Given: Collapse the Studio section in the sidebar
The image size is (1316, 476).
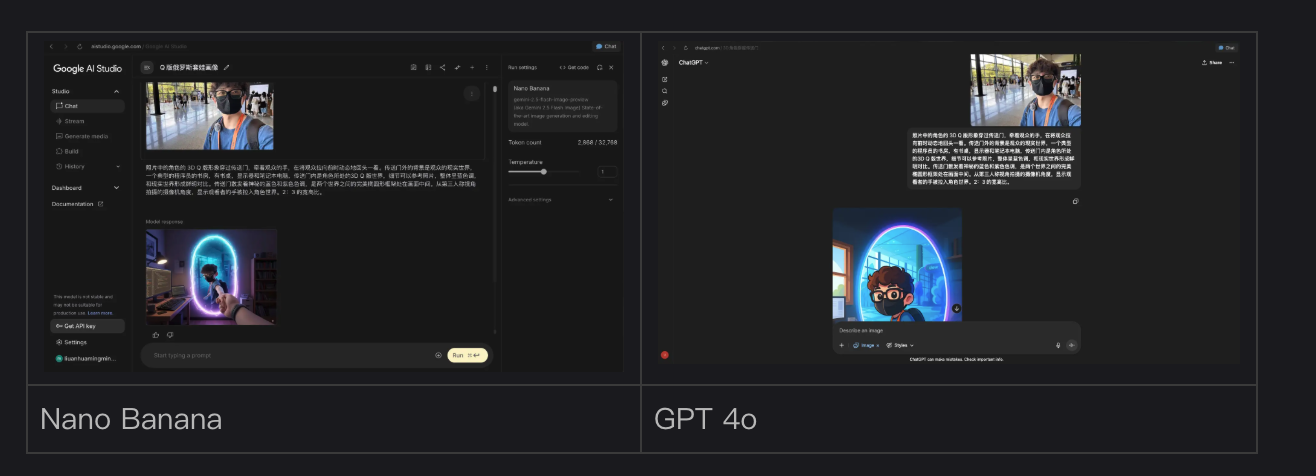Looking at the screenshot, I should (x=116, y=91).
